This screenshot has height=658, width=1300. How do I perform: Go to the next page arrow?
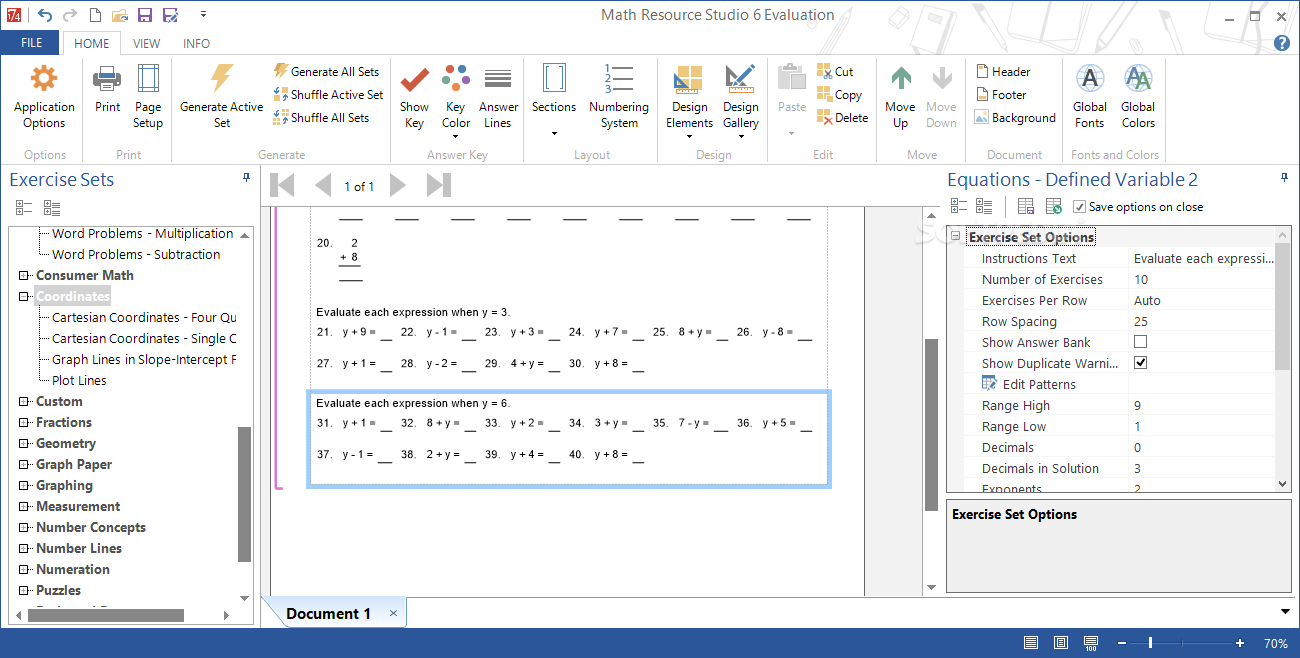[x=398, y=185]
